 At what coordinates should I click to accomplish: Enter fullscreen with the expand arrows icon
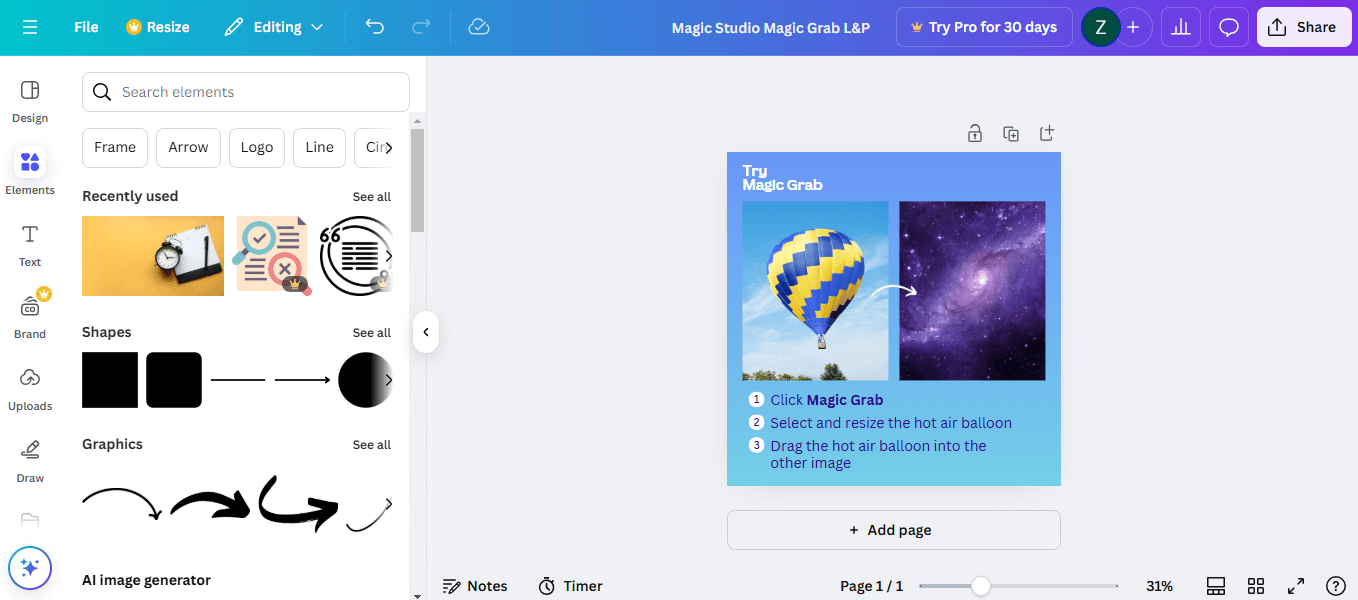(x=1296, y=586)
